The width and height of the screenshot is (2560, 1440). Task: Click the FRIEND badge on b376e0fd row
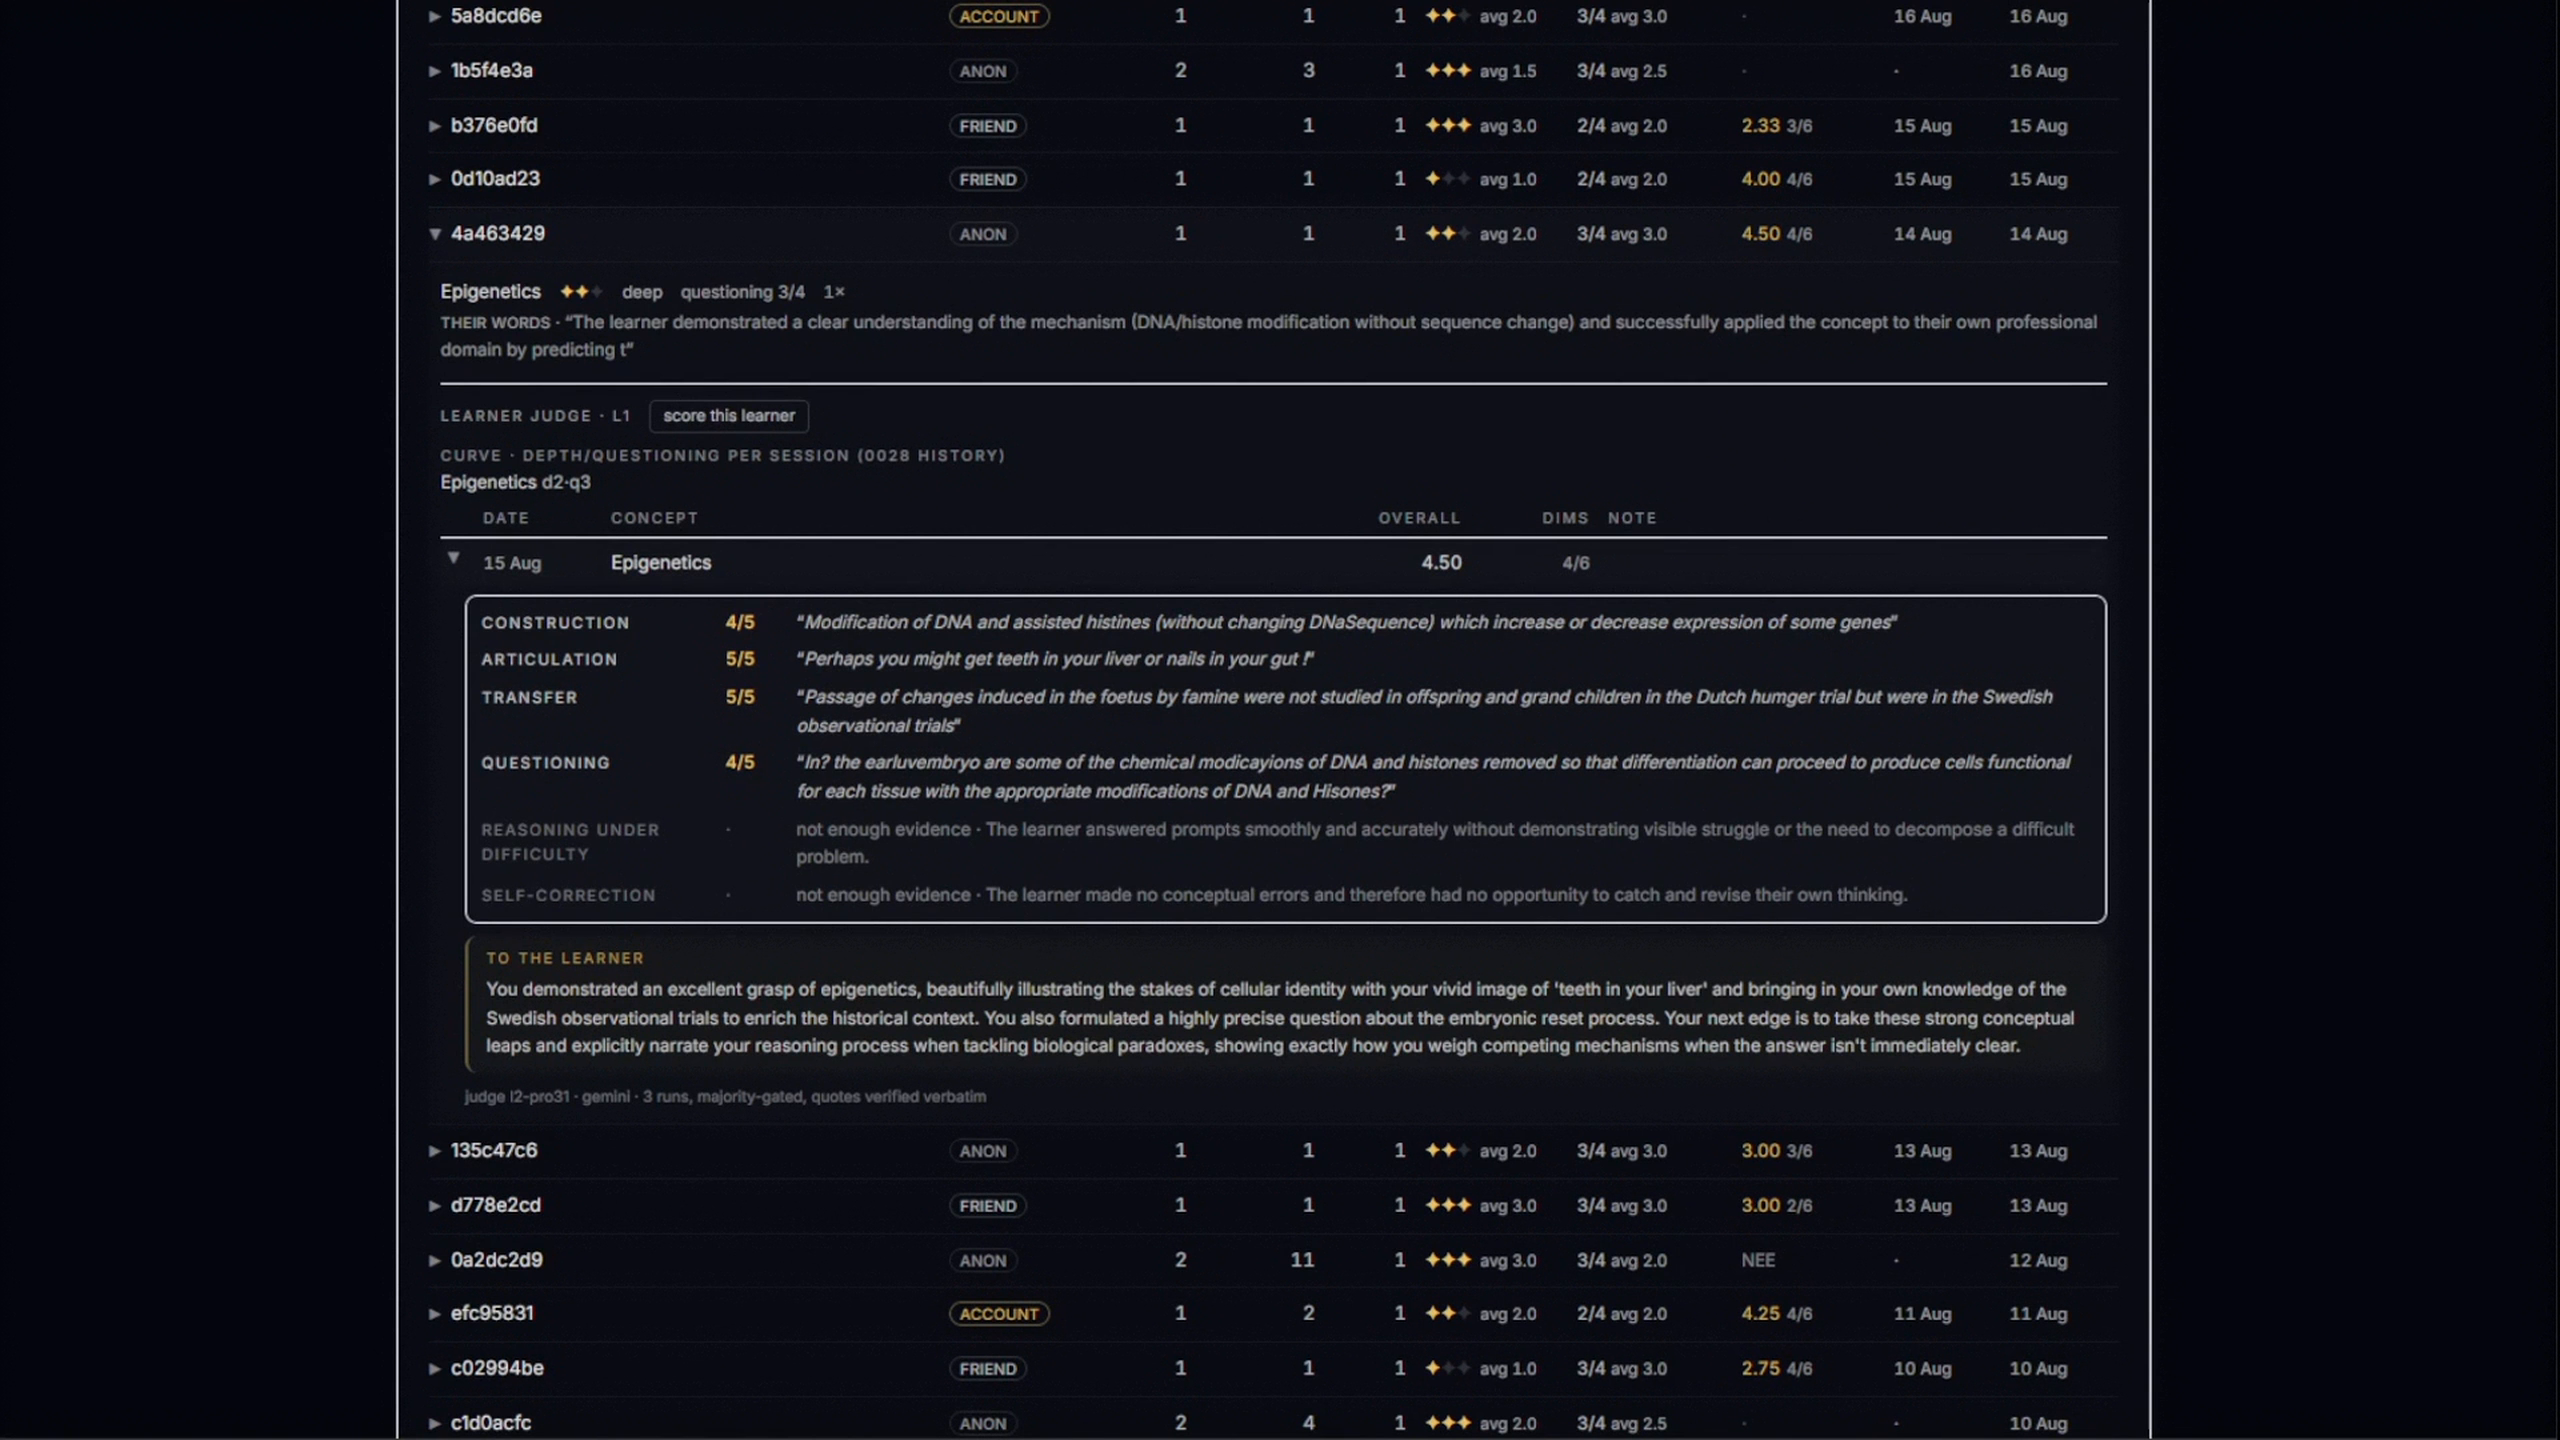[987, 126]
